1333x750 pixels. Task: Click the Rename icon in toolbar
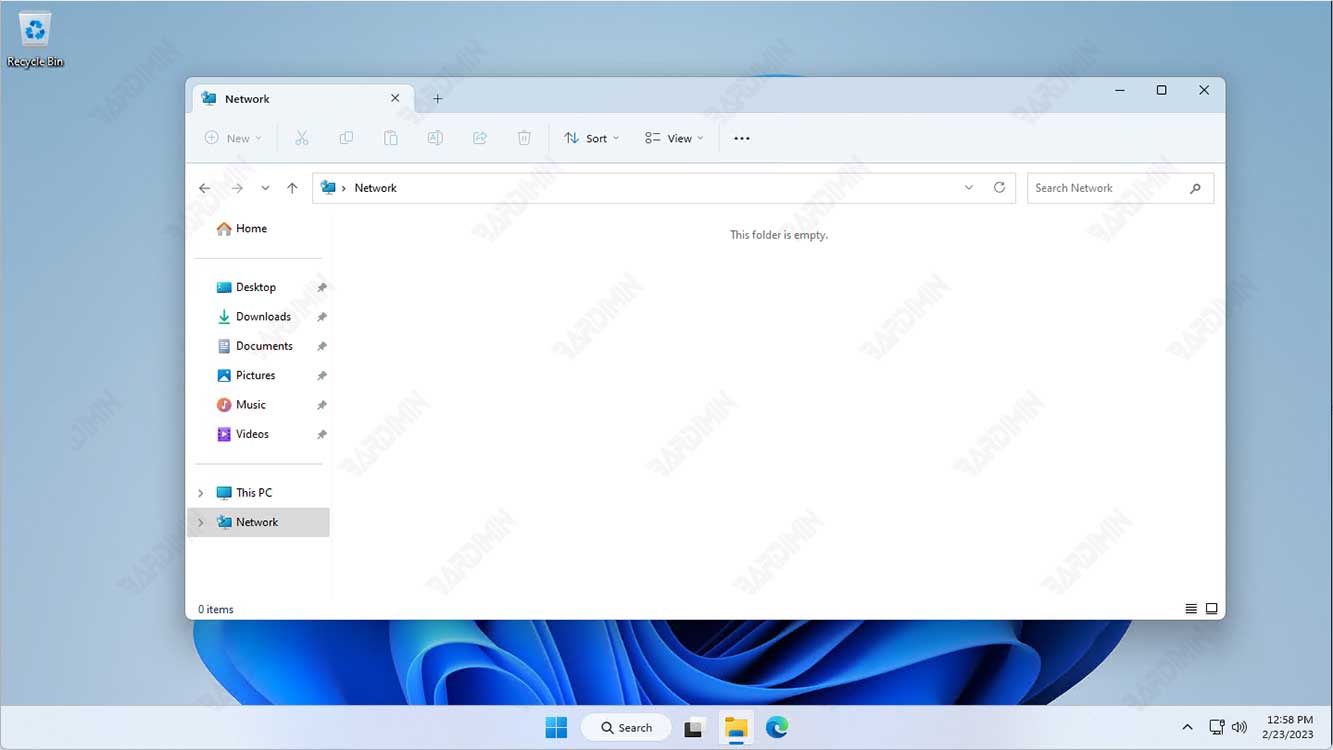click(435, 138)
